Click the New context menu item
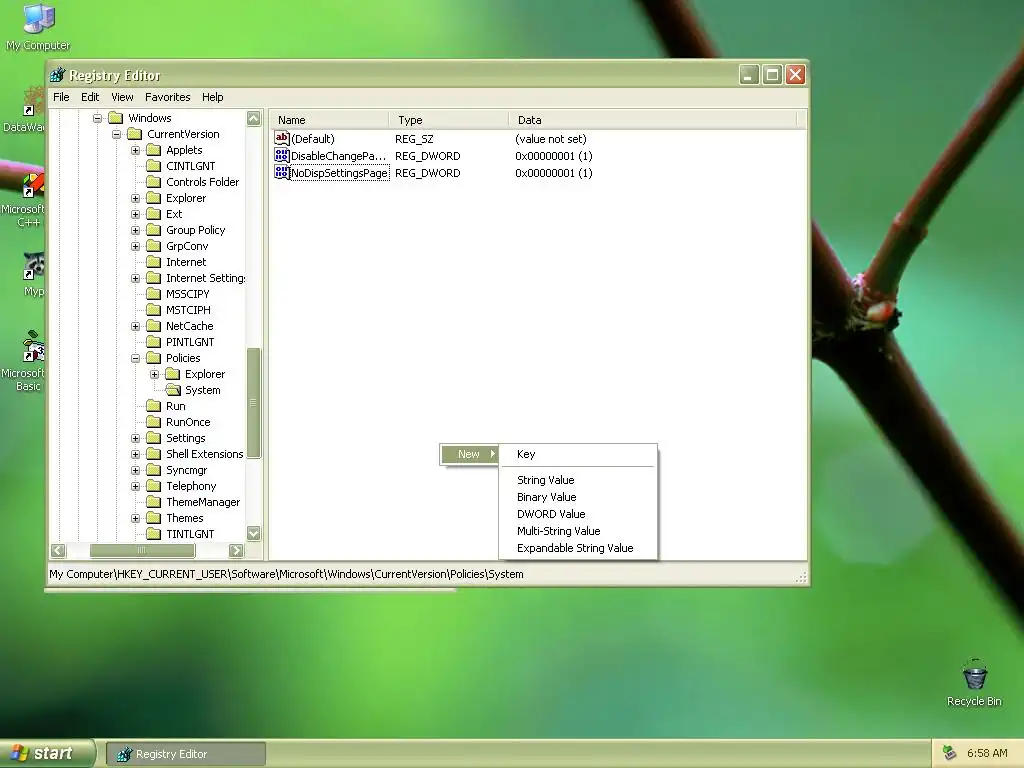The width and height of the screenshot is (1024, 768). coord(470,454)
